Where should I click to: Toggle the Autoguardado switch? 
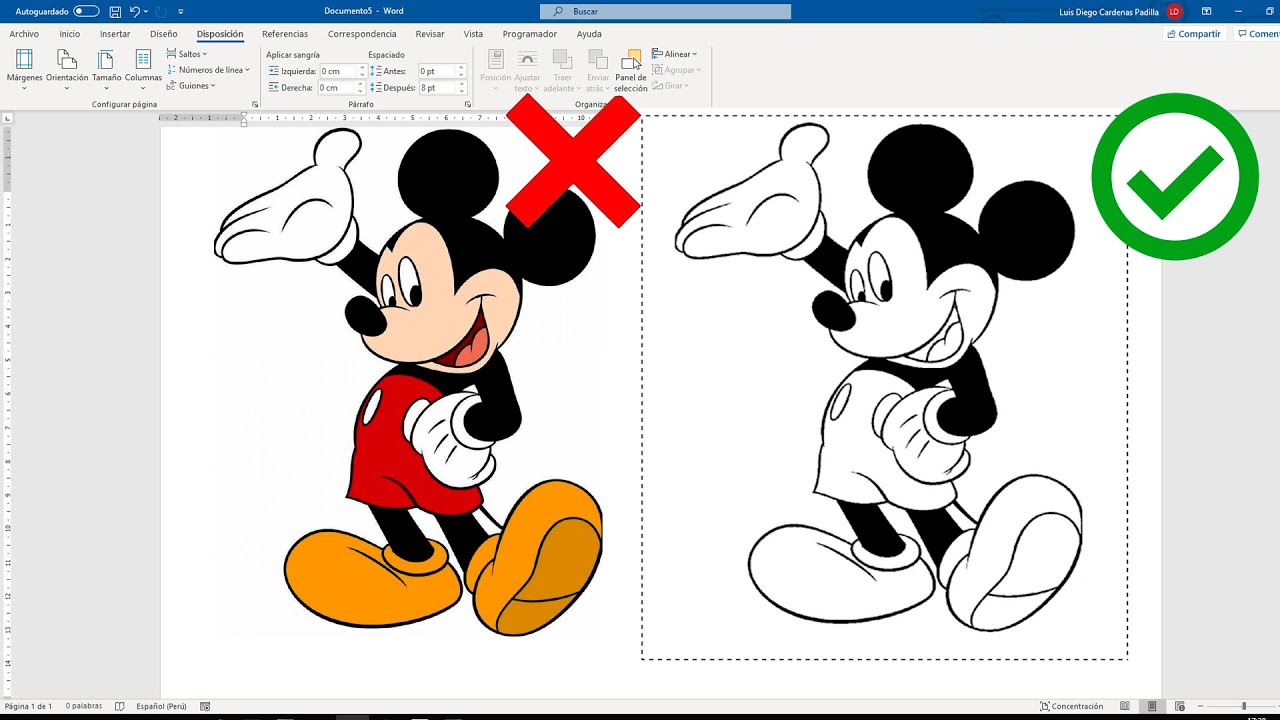pos(86,11)
